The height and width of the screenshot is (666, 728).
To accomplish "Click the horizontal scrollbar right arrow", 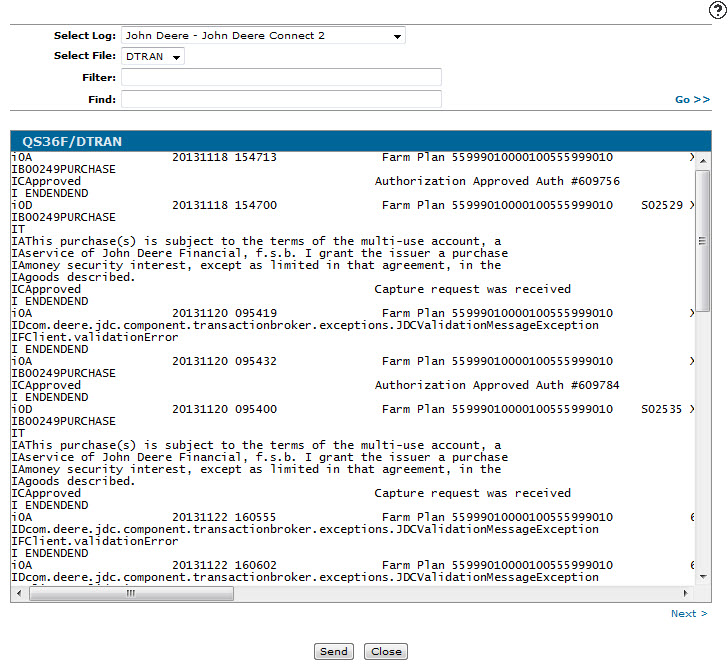I will tap(686, 593).
